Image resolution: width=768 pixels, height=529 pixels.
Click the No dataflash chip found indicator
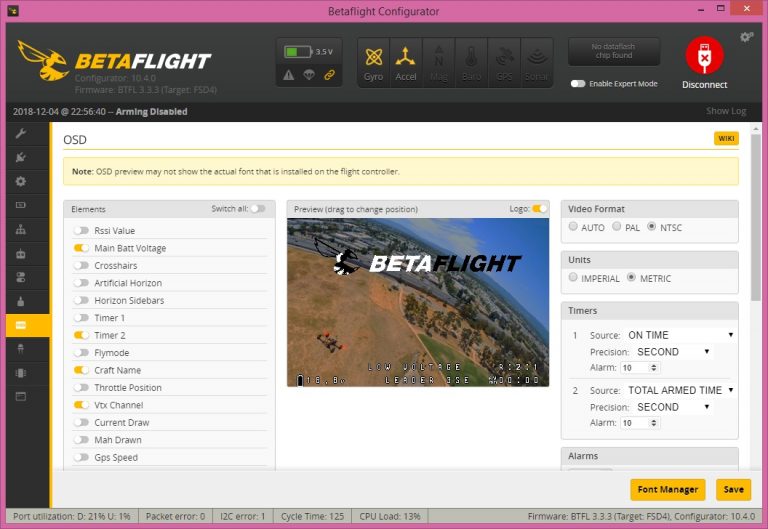pyautogui.click(x=613, y=51)
